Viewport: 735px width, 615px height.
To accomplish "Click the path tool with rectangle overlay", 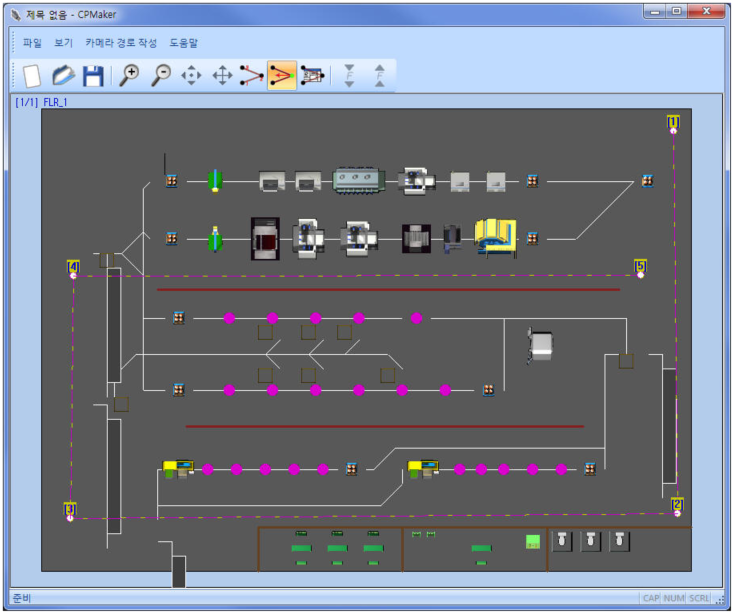I will coord(312,76).
